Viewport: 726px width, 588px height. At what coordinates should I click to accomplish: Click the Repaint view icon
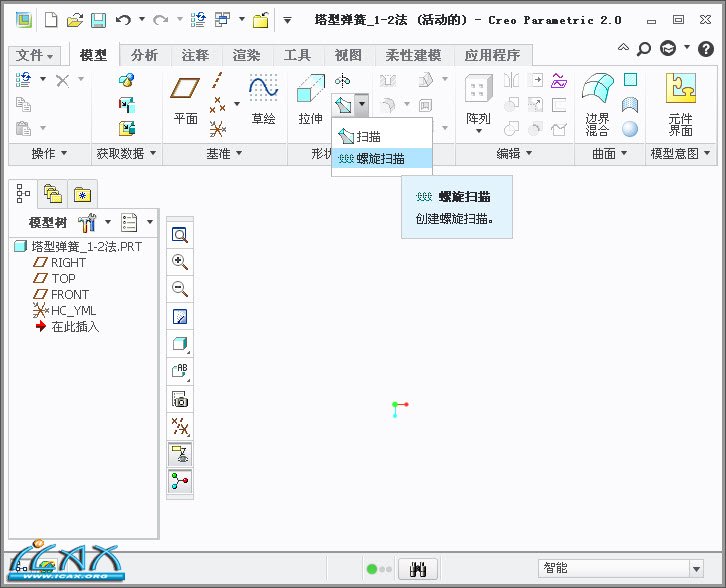point(180,317)
